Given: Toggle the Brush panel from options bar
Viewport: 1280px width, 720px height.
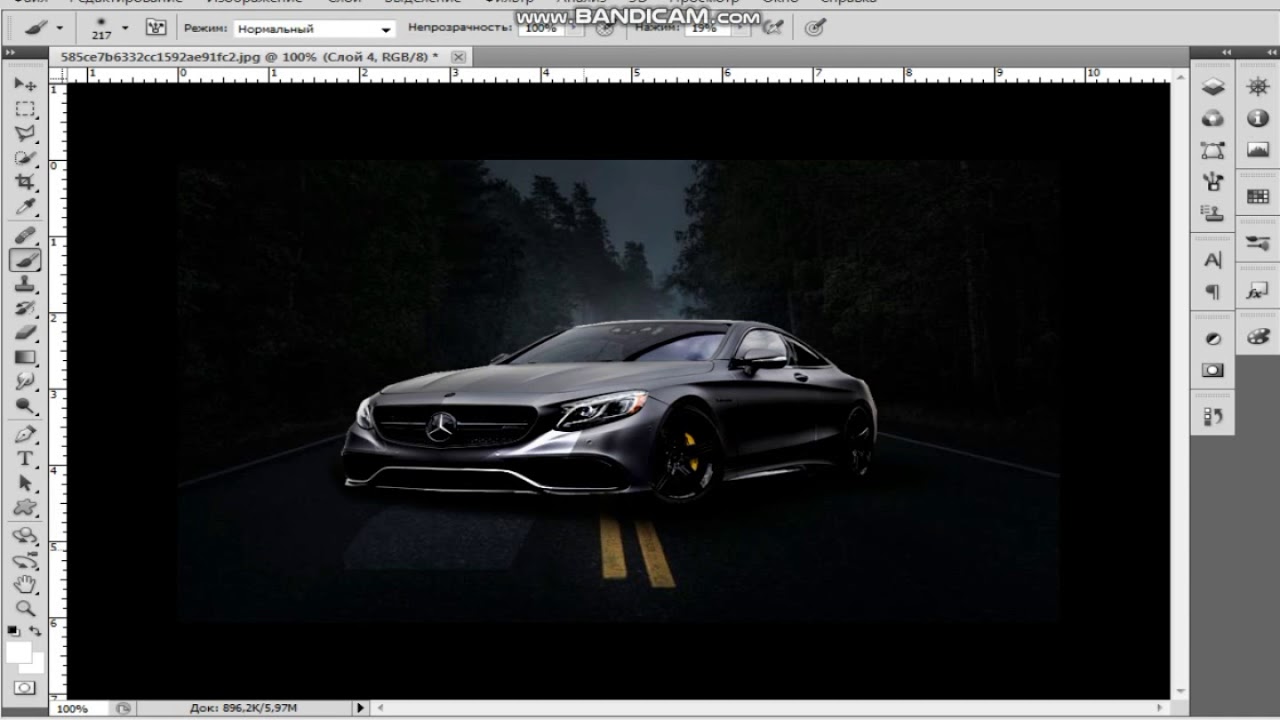Looking at the screenshot, I should point(156,28).
